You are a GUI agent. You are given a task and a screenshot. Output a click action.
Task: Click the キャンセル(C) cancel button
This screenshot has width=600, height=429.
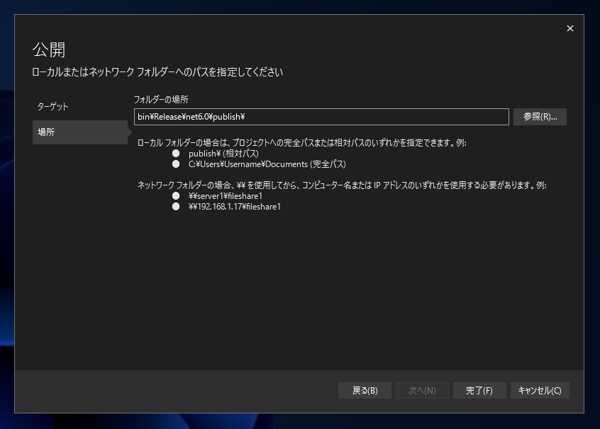click(540, 390)
